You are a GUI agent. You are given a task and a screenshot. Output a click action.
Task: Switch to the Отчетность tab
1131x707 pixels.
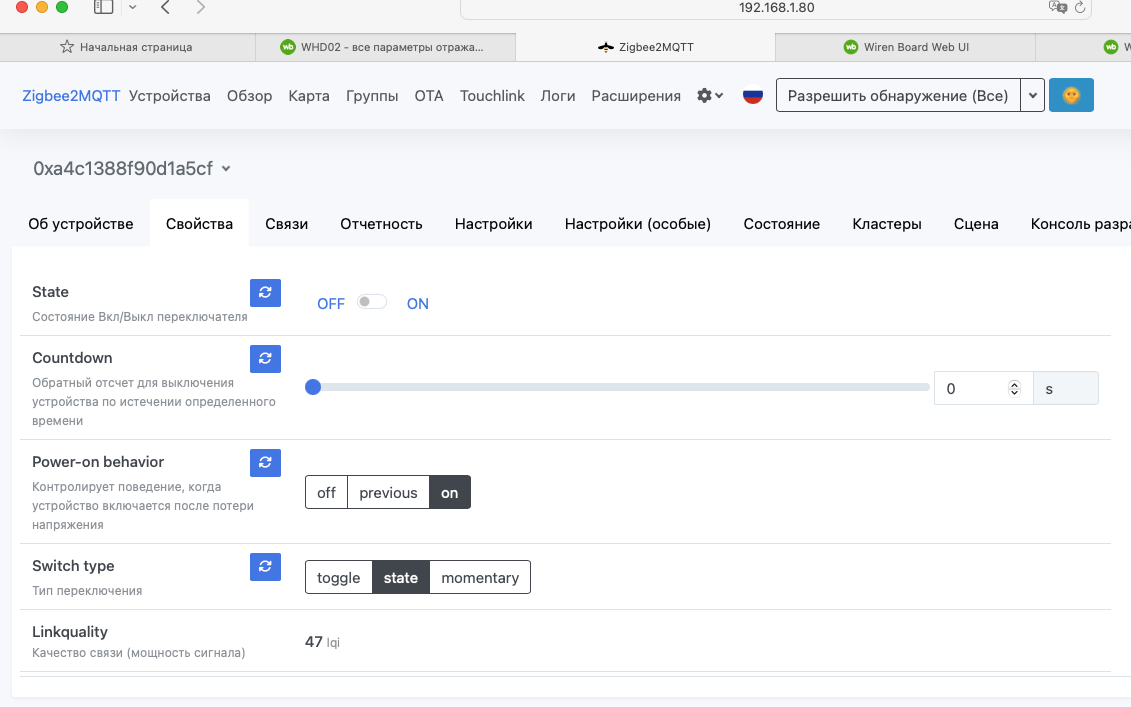point(381,224)
